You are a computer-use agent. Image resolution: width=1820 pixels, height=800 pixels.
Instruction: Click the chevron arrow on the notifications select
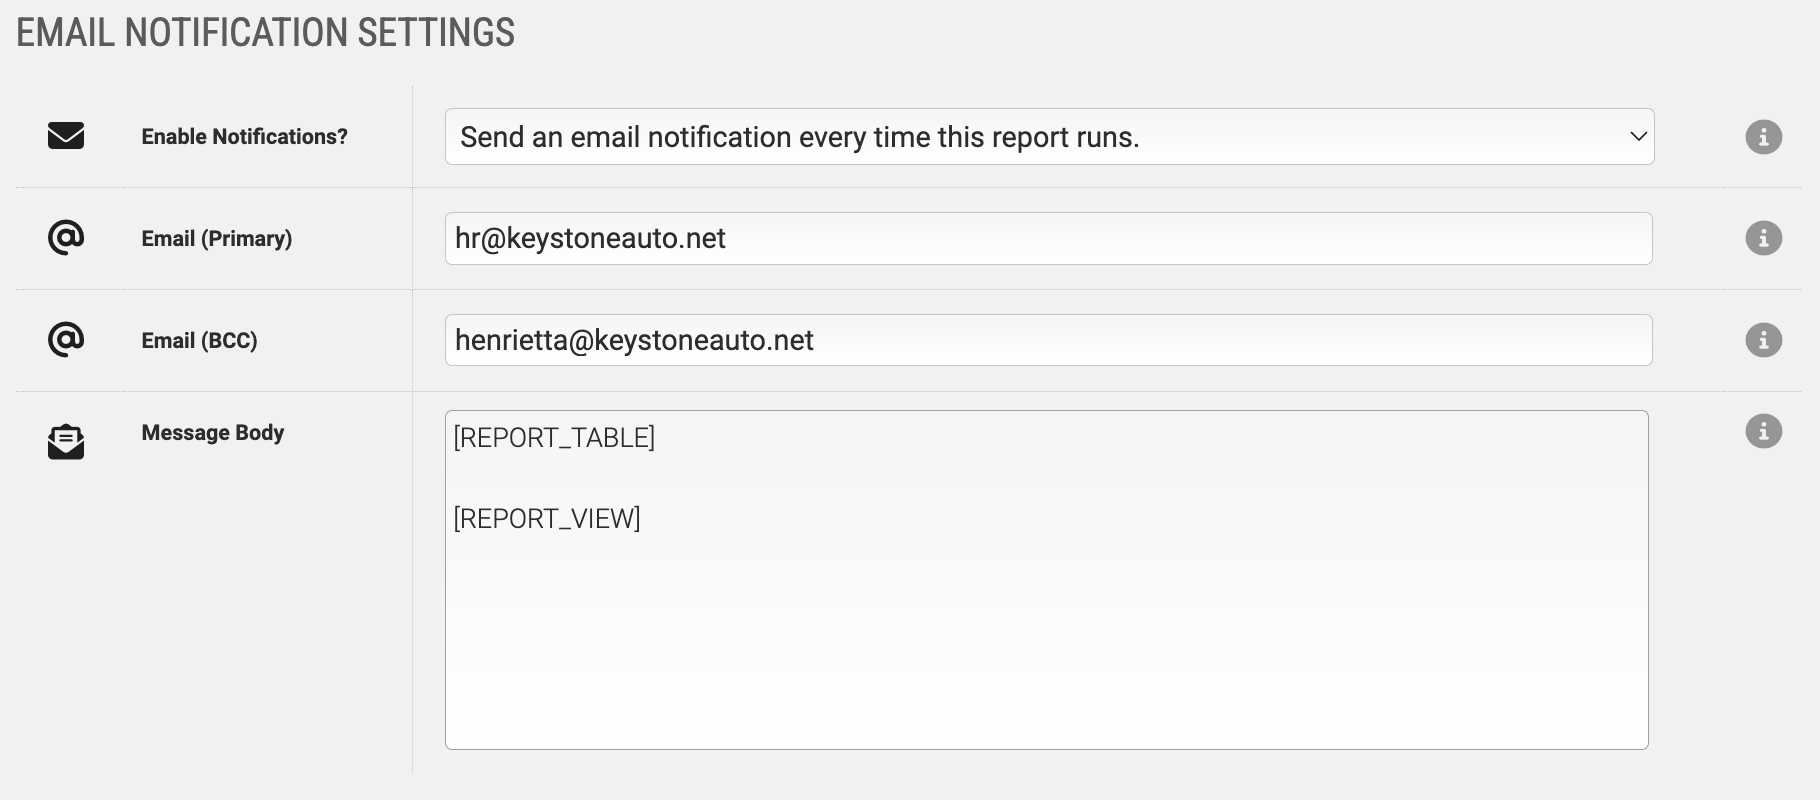1638,136
